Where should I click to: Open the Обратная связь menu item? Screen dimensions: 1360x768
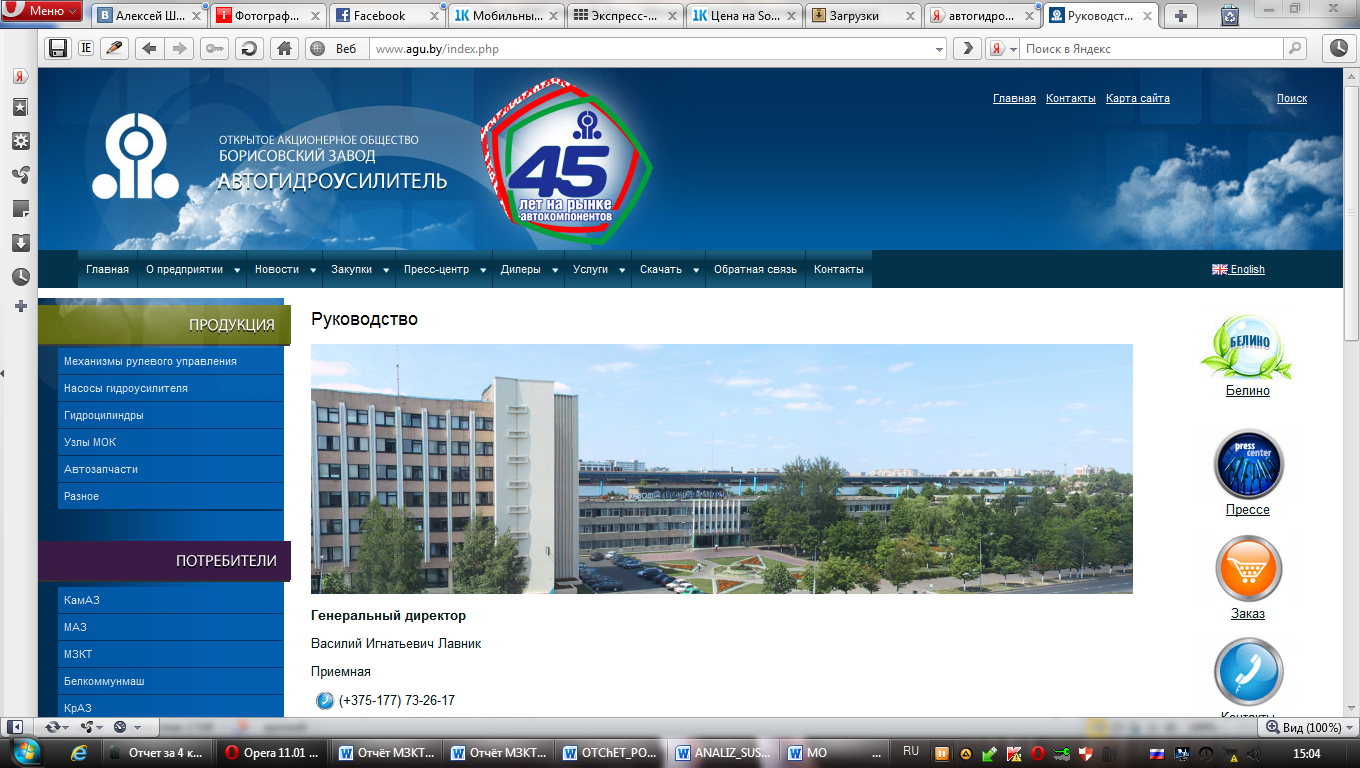(x=755, y=269)
